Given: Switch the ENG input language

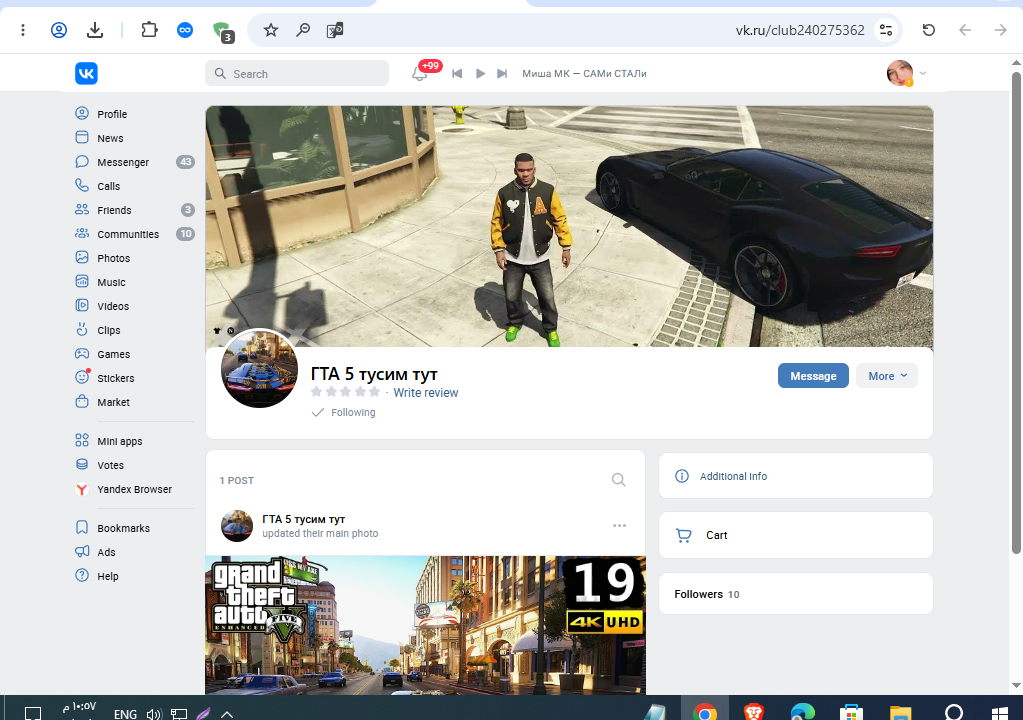Looking at the screenshot, I should click(x=125, y=714).
